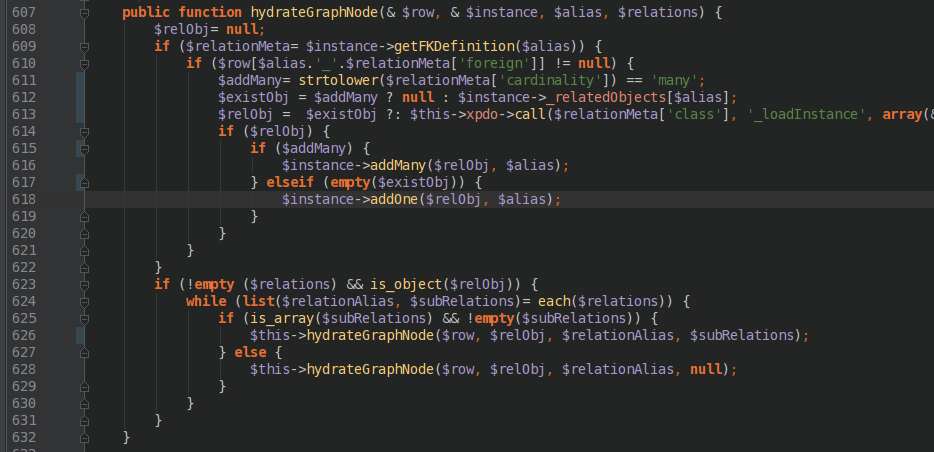
Task: Collapse the if ($addMany) block at line 615
Action: point(84,148)
